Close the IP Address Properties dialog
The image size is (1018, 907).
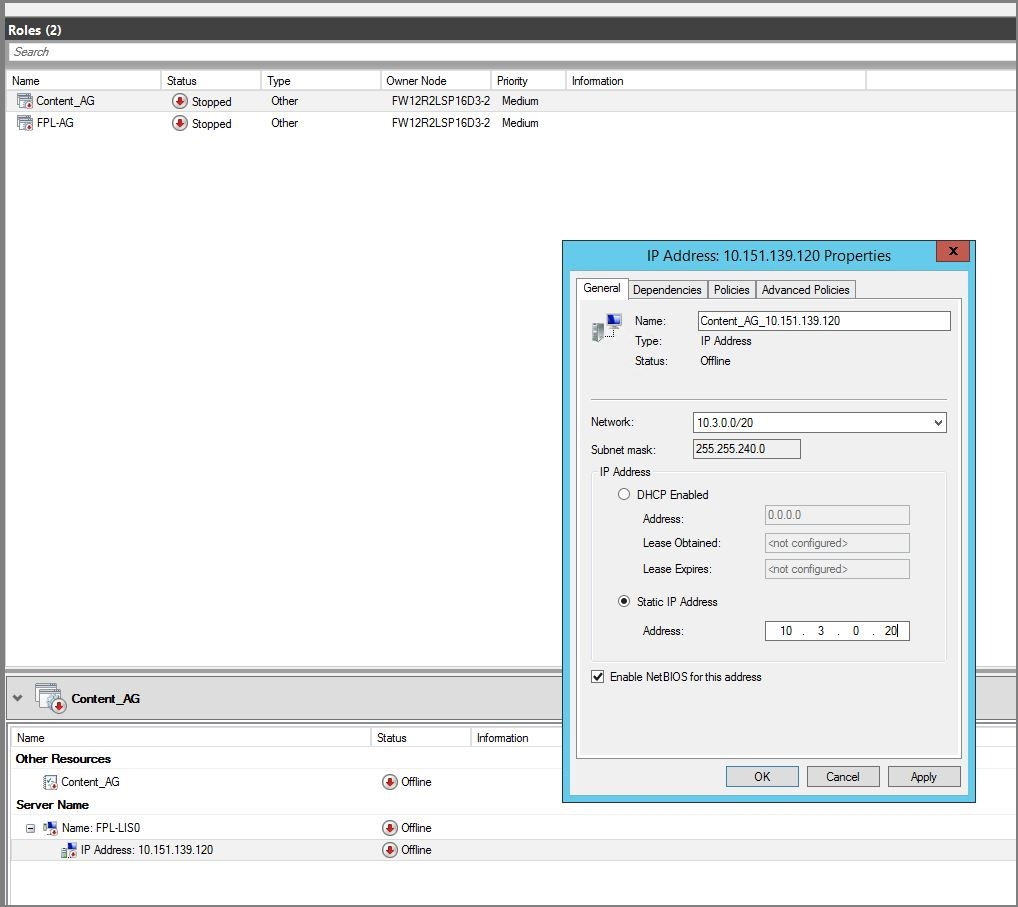click(x=953, y=251)
